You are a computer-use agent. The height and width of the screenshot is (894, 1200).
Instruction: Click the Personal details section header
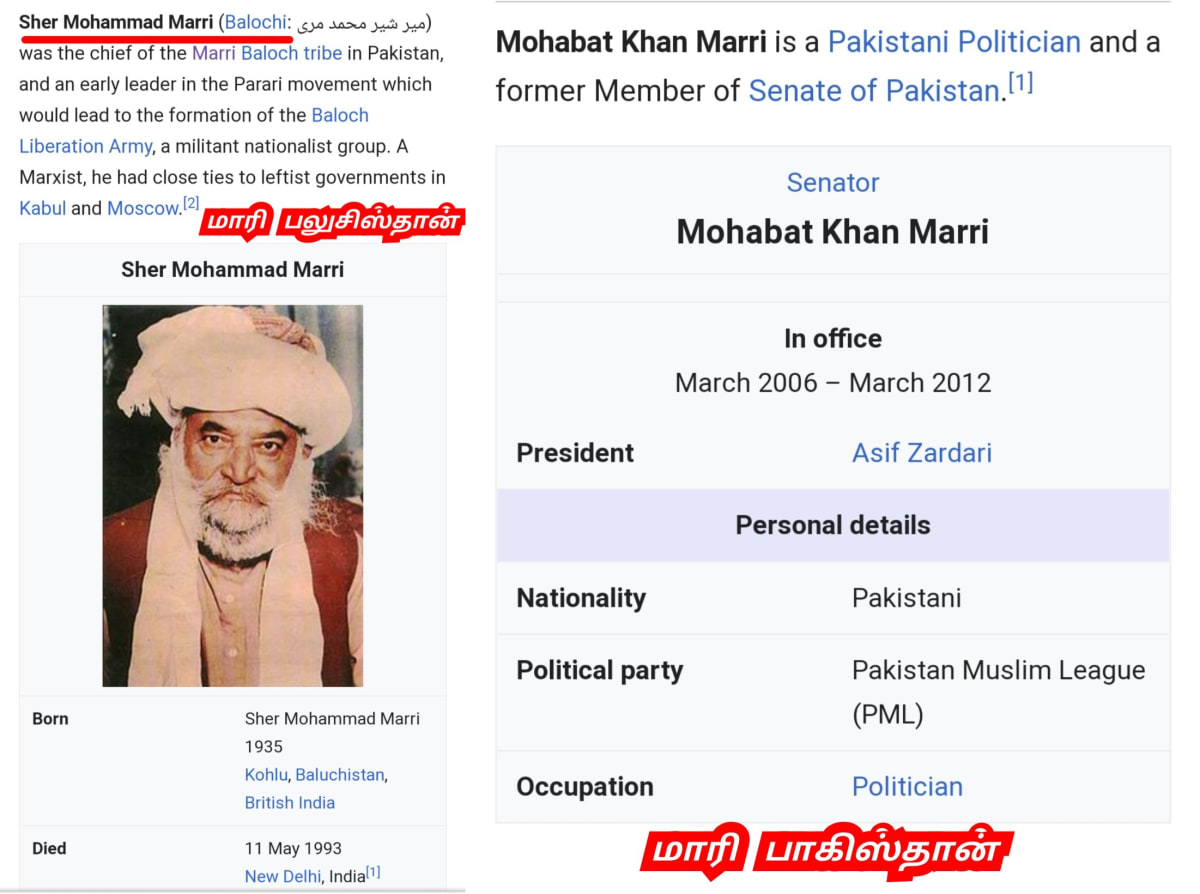point(833,525)
